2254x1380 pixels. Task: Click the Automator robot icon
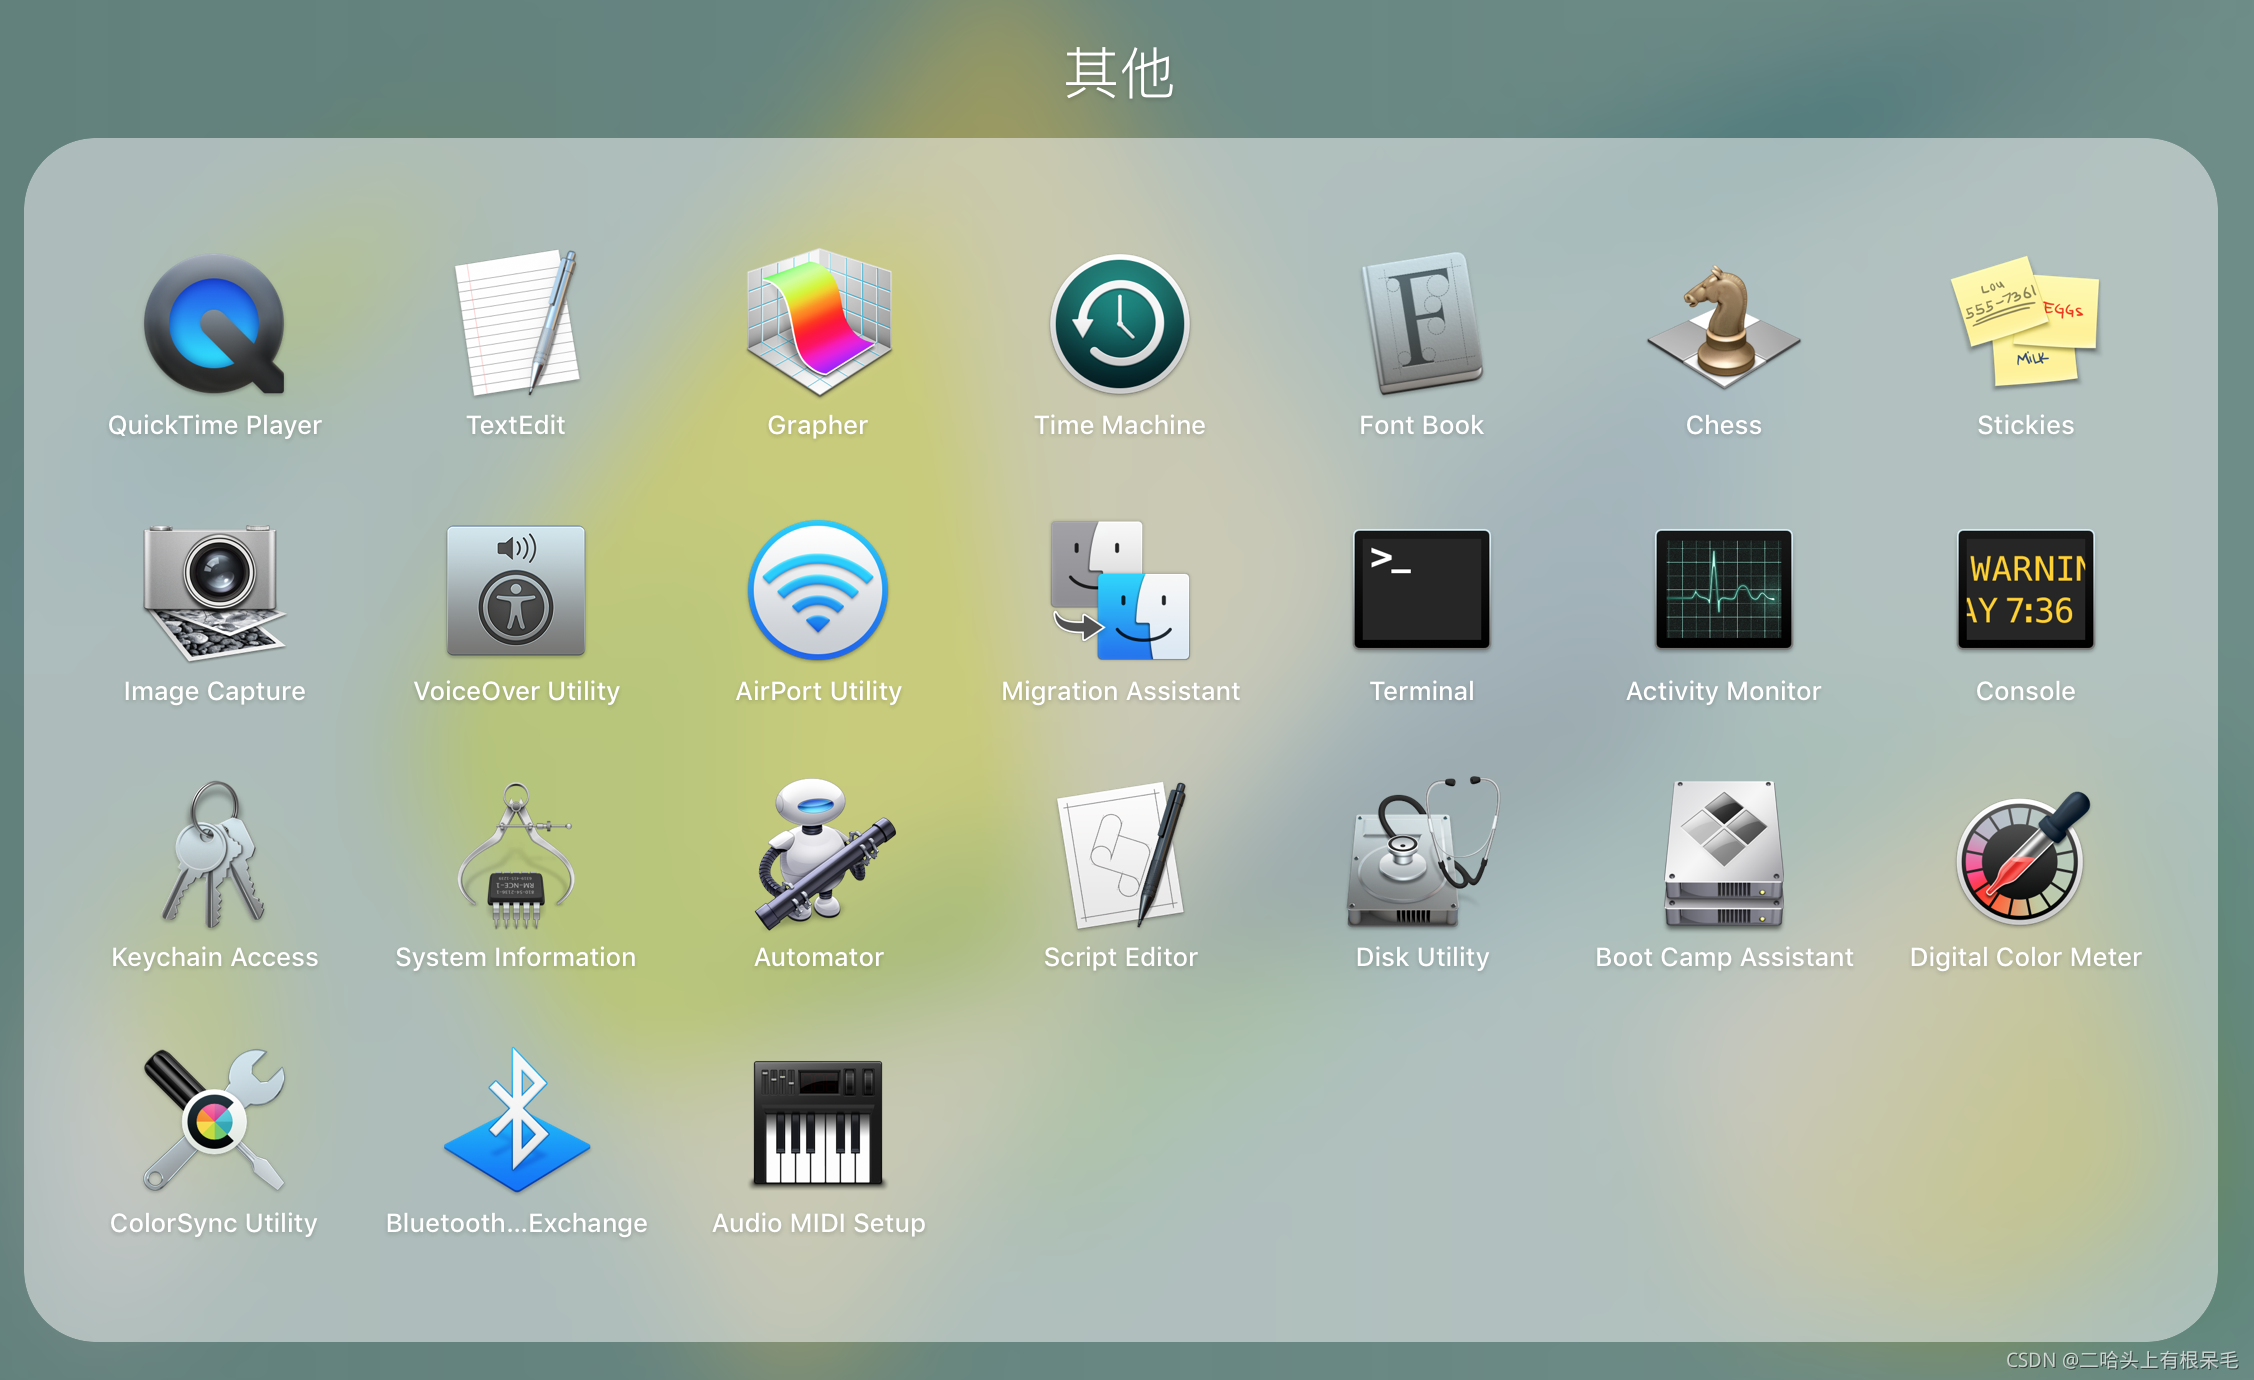click(818, 857)
